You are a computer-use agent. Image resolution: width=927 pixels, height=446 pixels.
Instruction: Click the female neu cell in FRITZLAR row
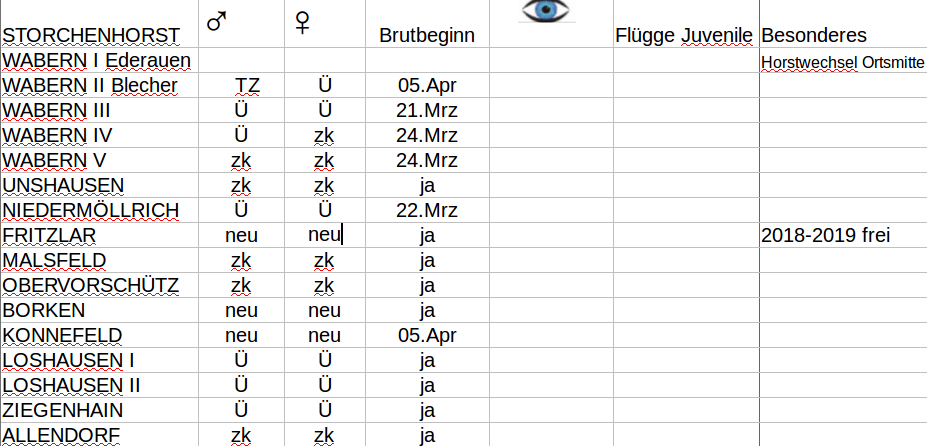[x=325, y=235]
